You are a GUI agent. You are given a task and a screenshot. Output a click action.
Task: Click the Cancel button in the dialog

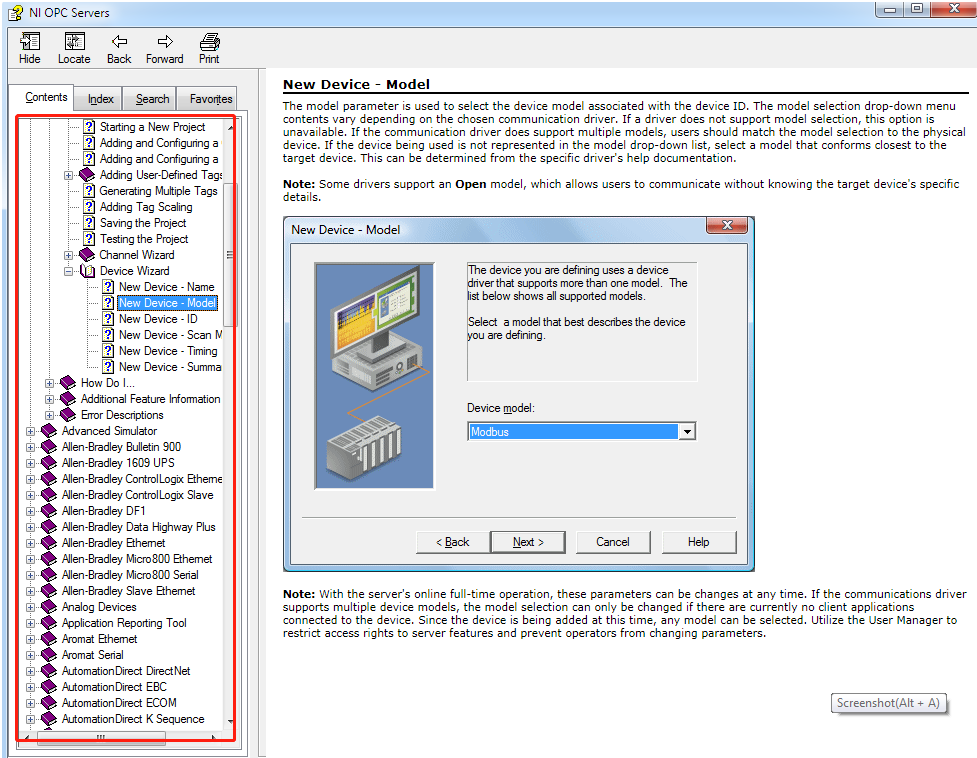click(x=613, y=542)
